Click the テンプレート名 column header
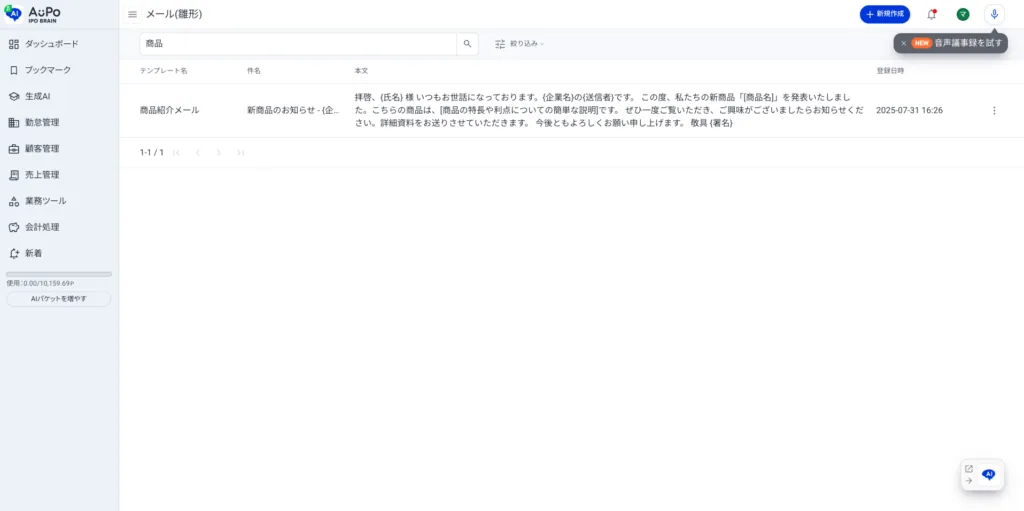 [x=163, y=71]
